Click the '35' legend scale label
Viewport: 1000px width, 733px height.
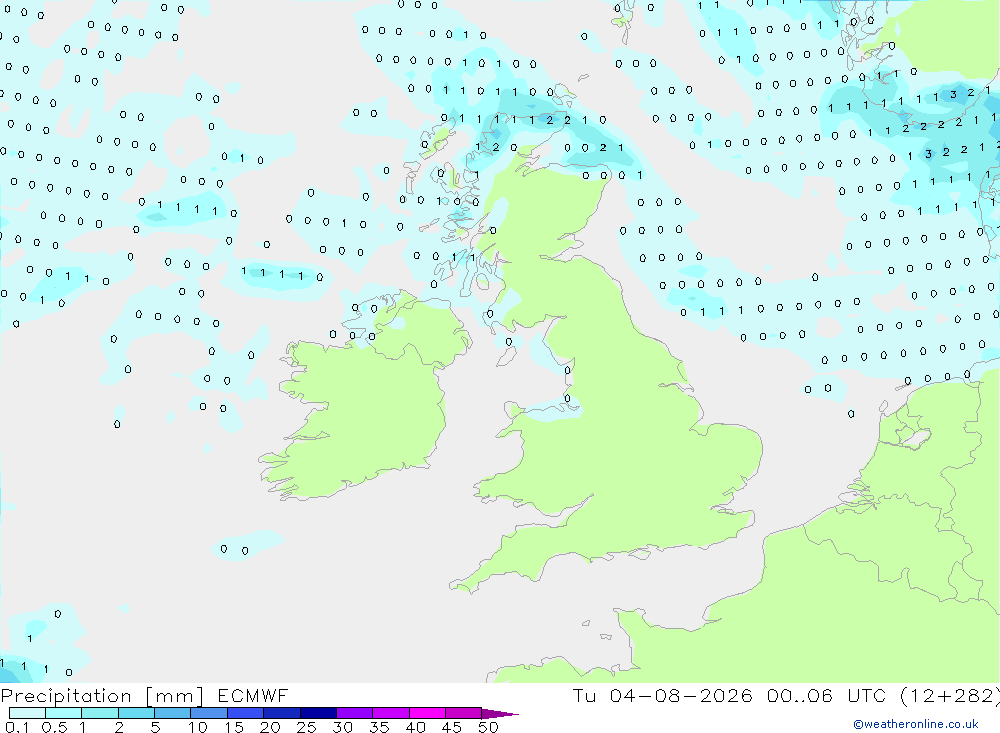point(379,727)
